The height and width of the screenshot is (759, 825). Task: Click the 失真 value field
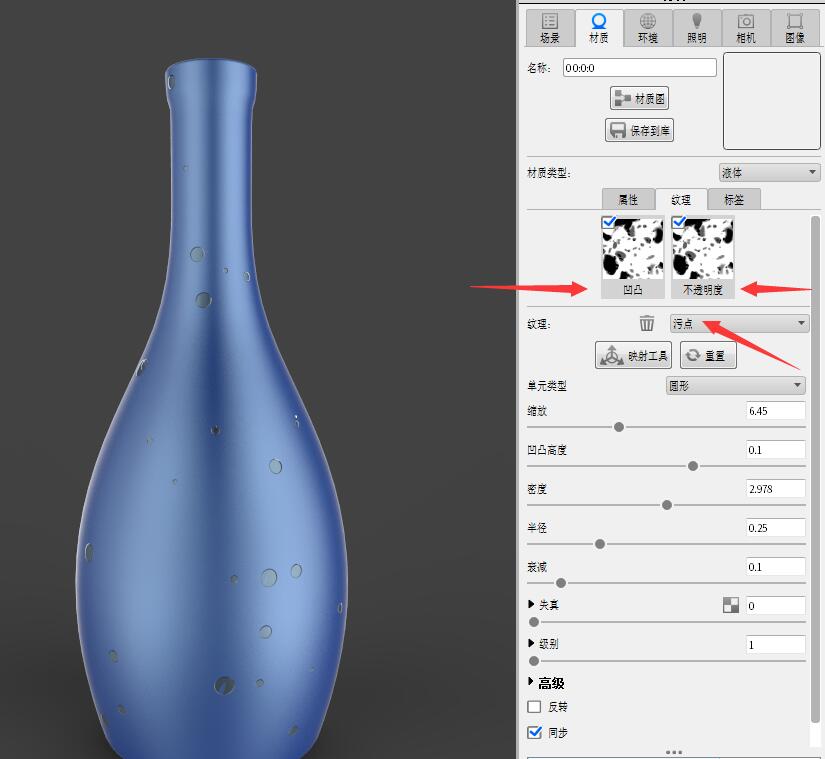point(776,605)
